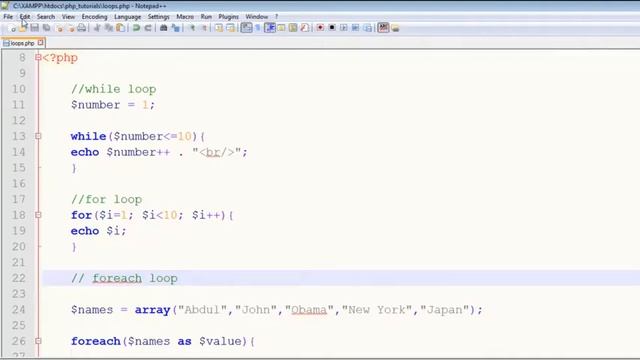This screenshot has width=640, height=360.
Task: Click the red pencil toolbar icon
Action: coord(305,28)
